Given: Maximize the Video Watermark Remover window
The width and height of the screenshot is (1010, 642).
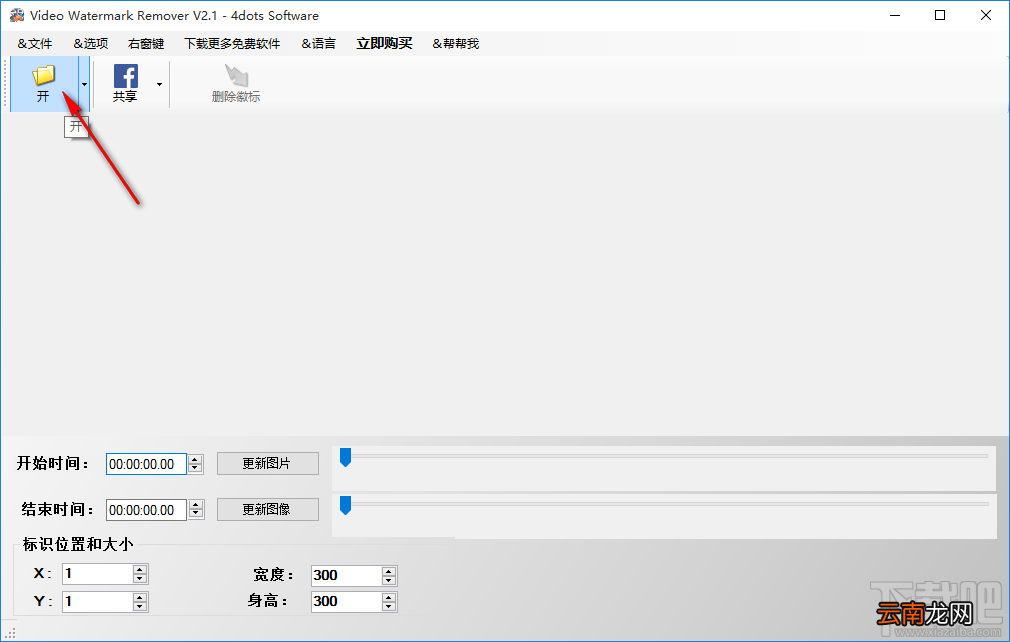Looking at the screenshot, I should (x=940, y=15).
